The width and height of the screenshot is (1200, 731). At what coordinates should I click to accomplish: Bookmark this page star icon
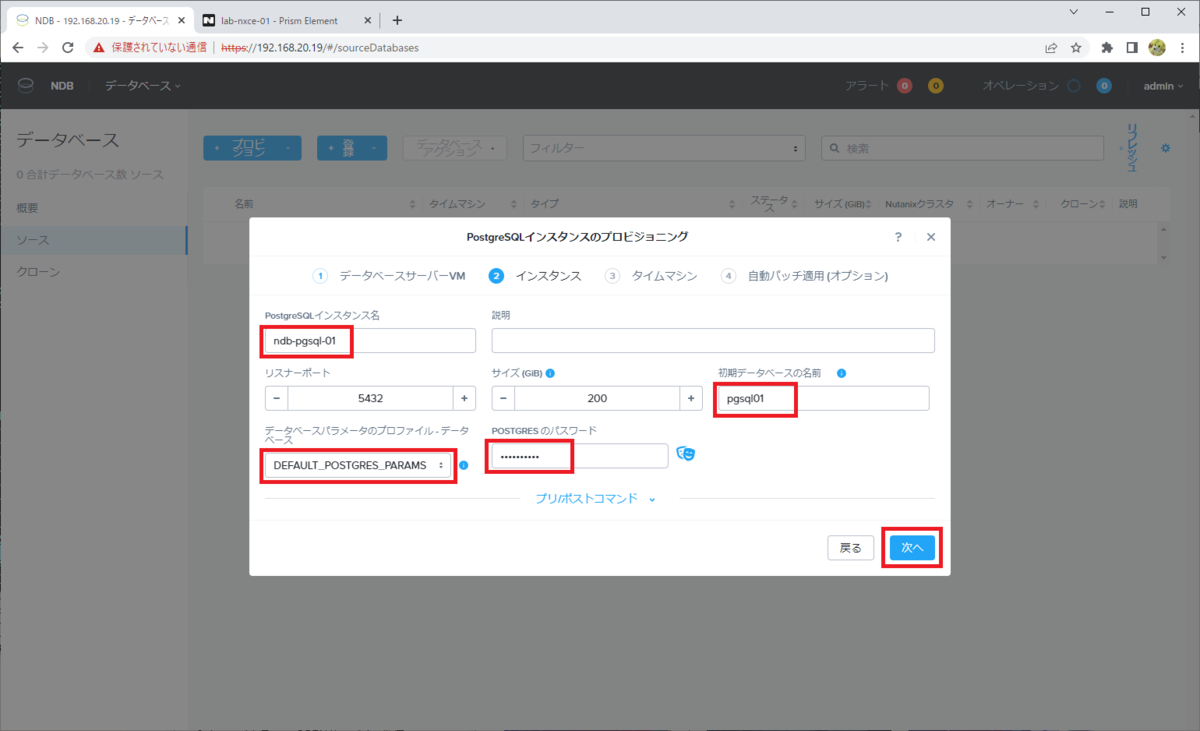(1076, 47)
